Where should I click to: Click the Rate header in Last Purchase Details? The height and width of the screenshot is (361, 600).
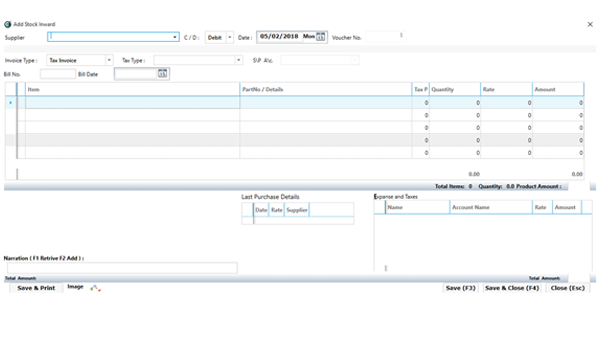276,210
